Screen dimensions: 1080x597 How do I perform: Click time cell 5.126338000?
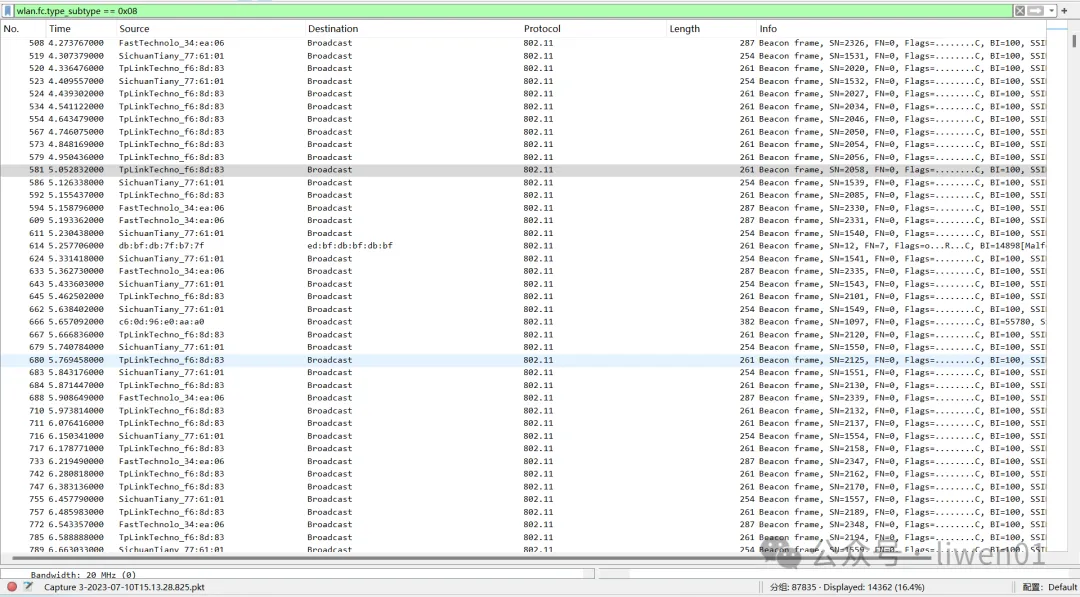[x=76, y=182]
